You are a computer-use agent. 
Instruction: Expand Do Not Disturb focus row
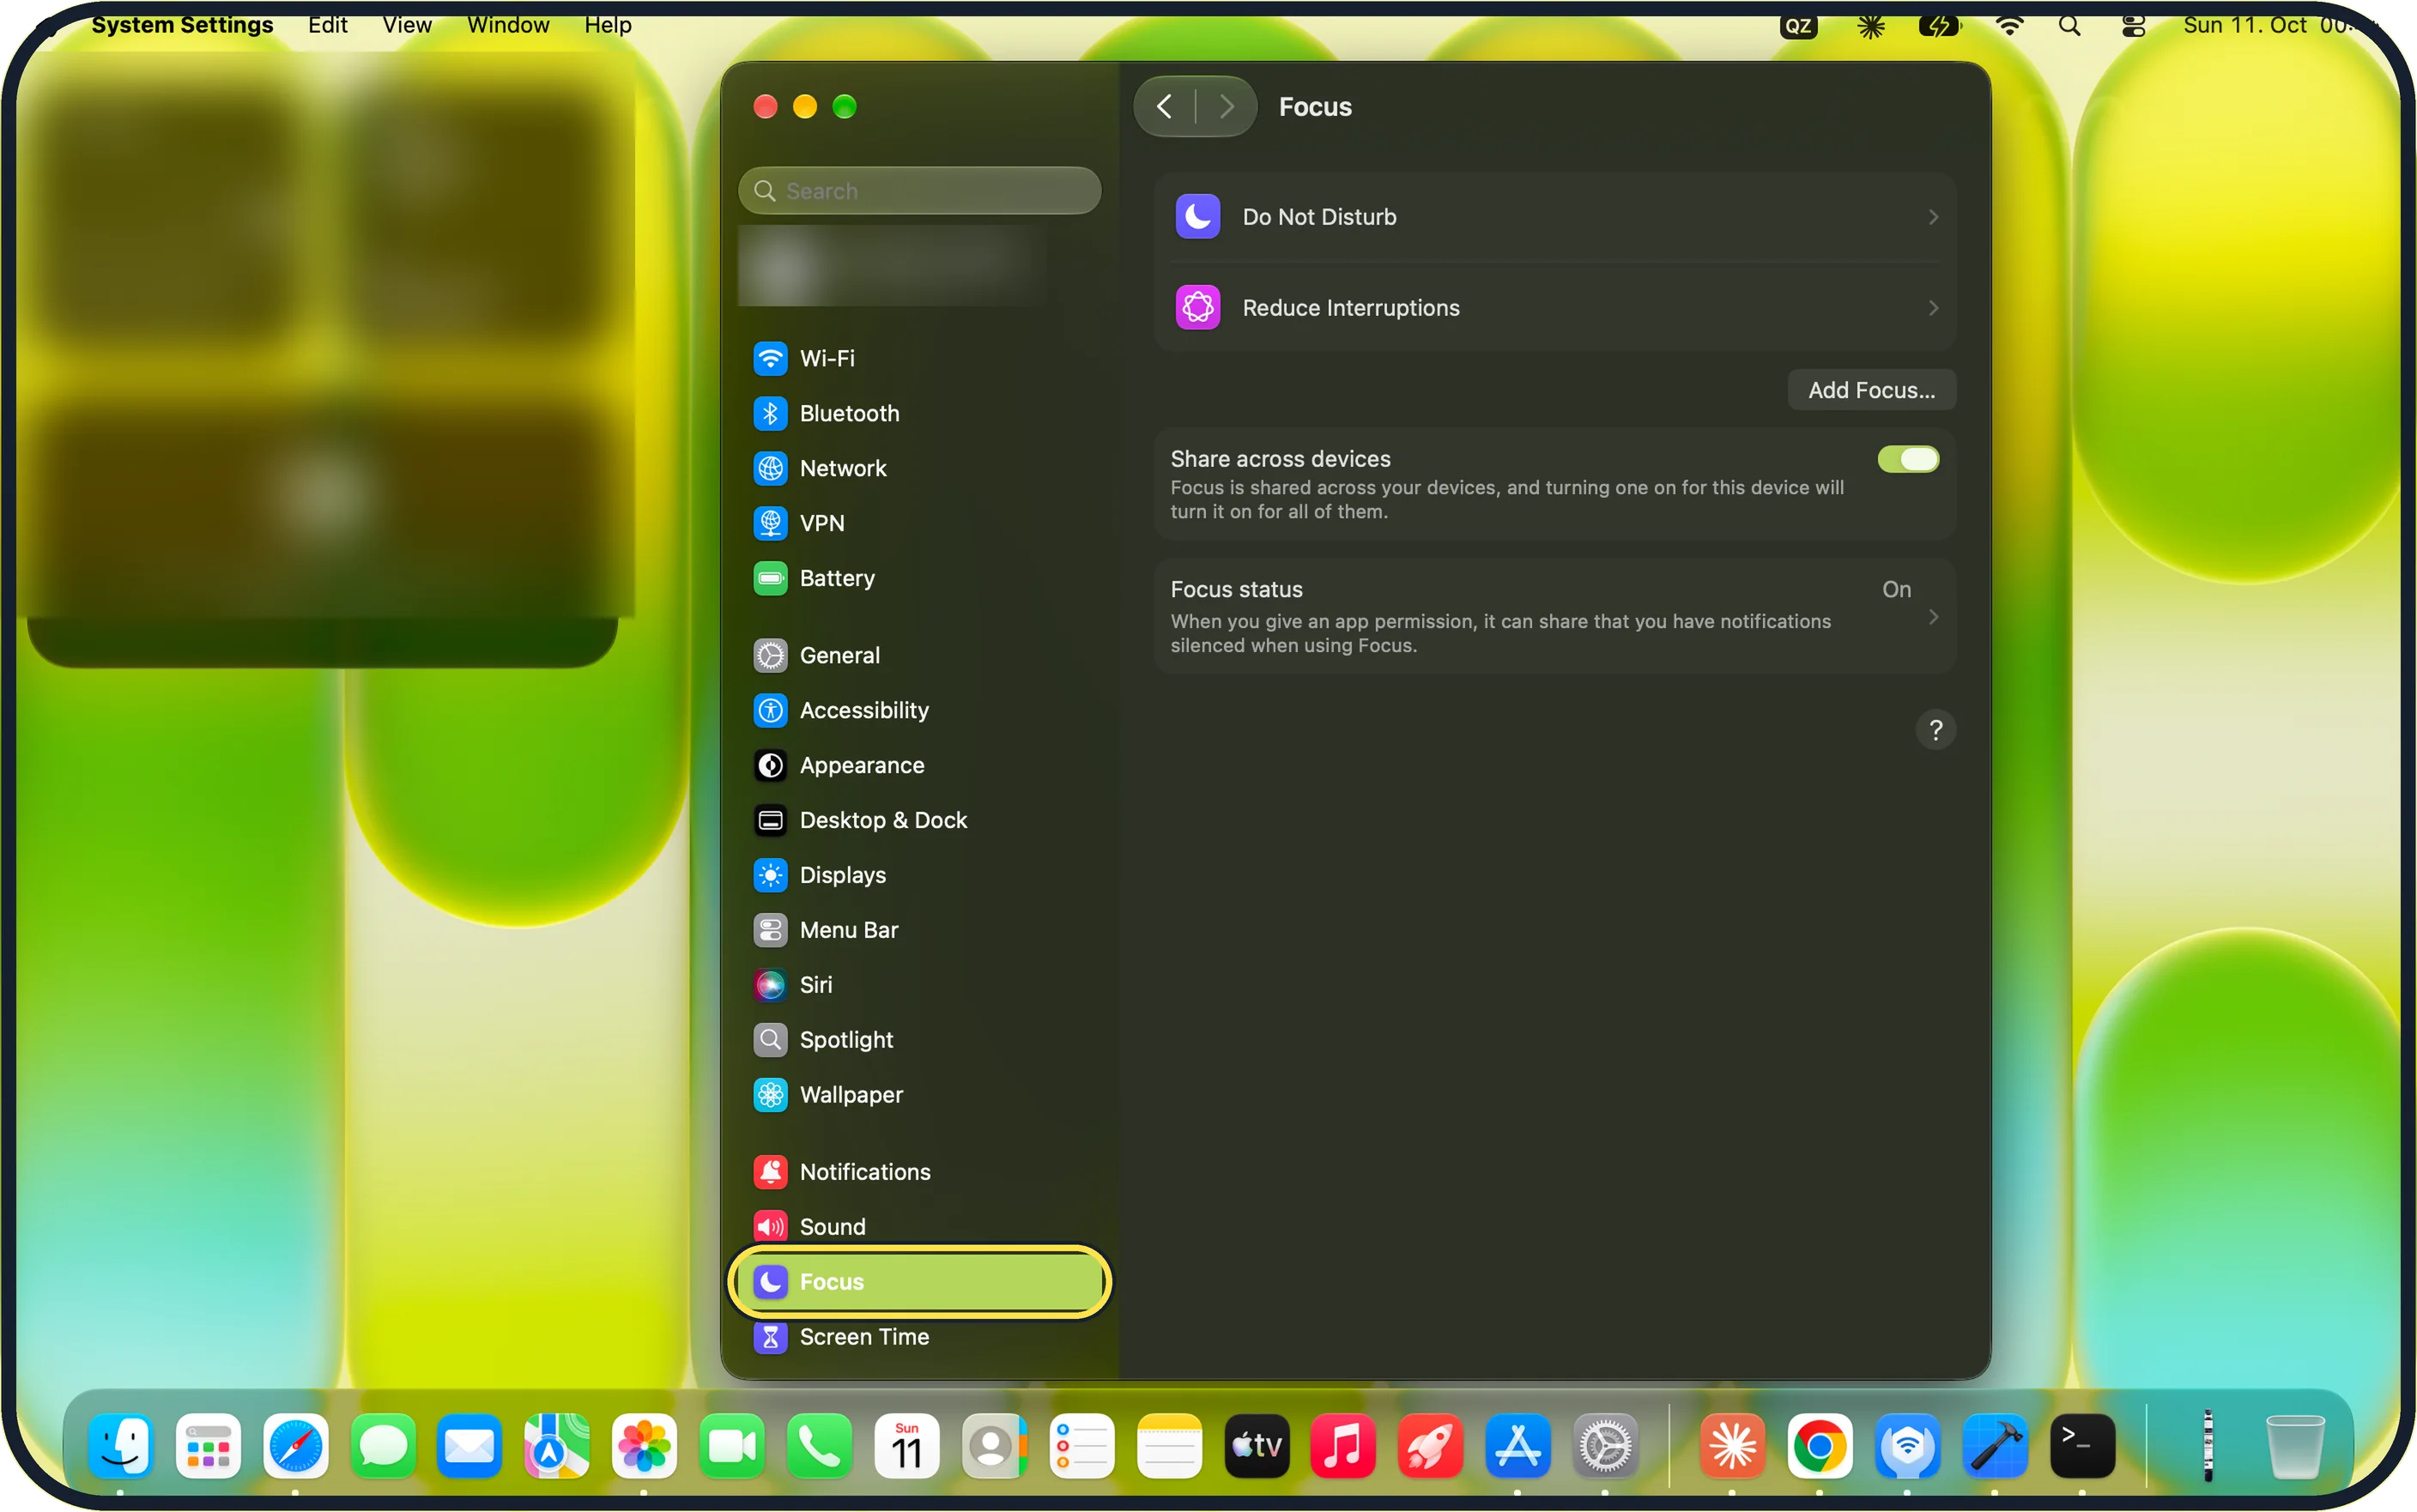pyautogui.click(x=1555, y=217)
